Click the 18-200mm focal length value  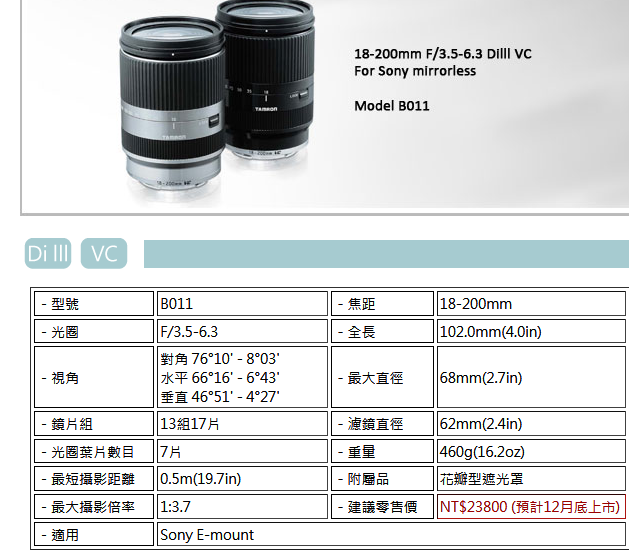click(476, 304)
